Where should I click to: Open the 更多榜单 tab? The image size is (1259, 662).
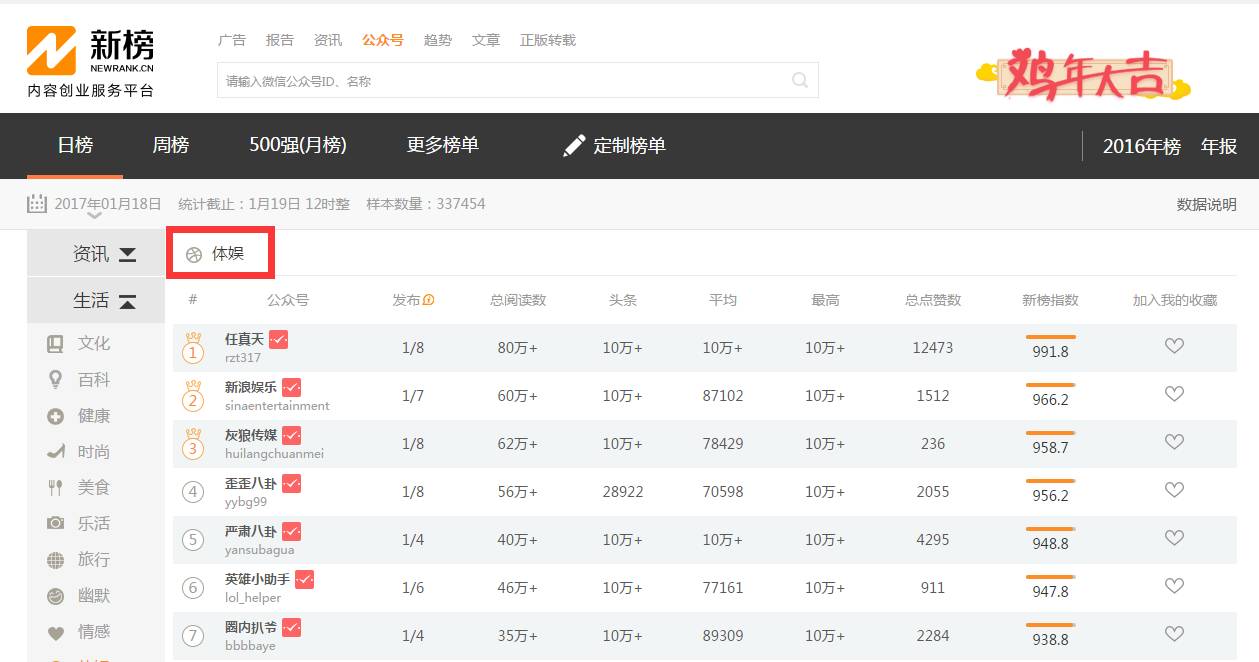click(443, 145)
